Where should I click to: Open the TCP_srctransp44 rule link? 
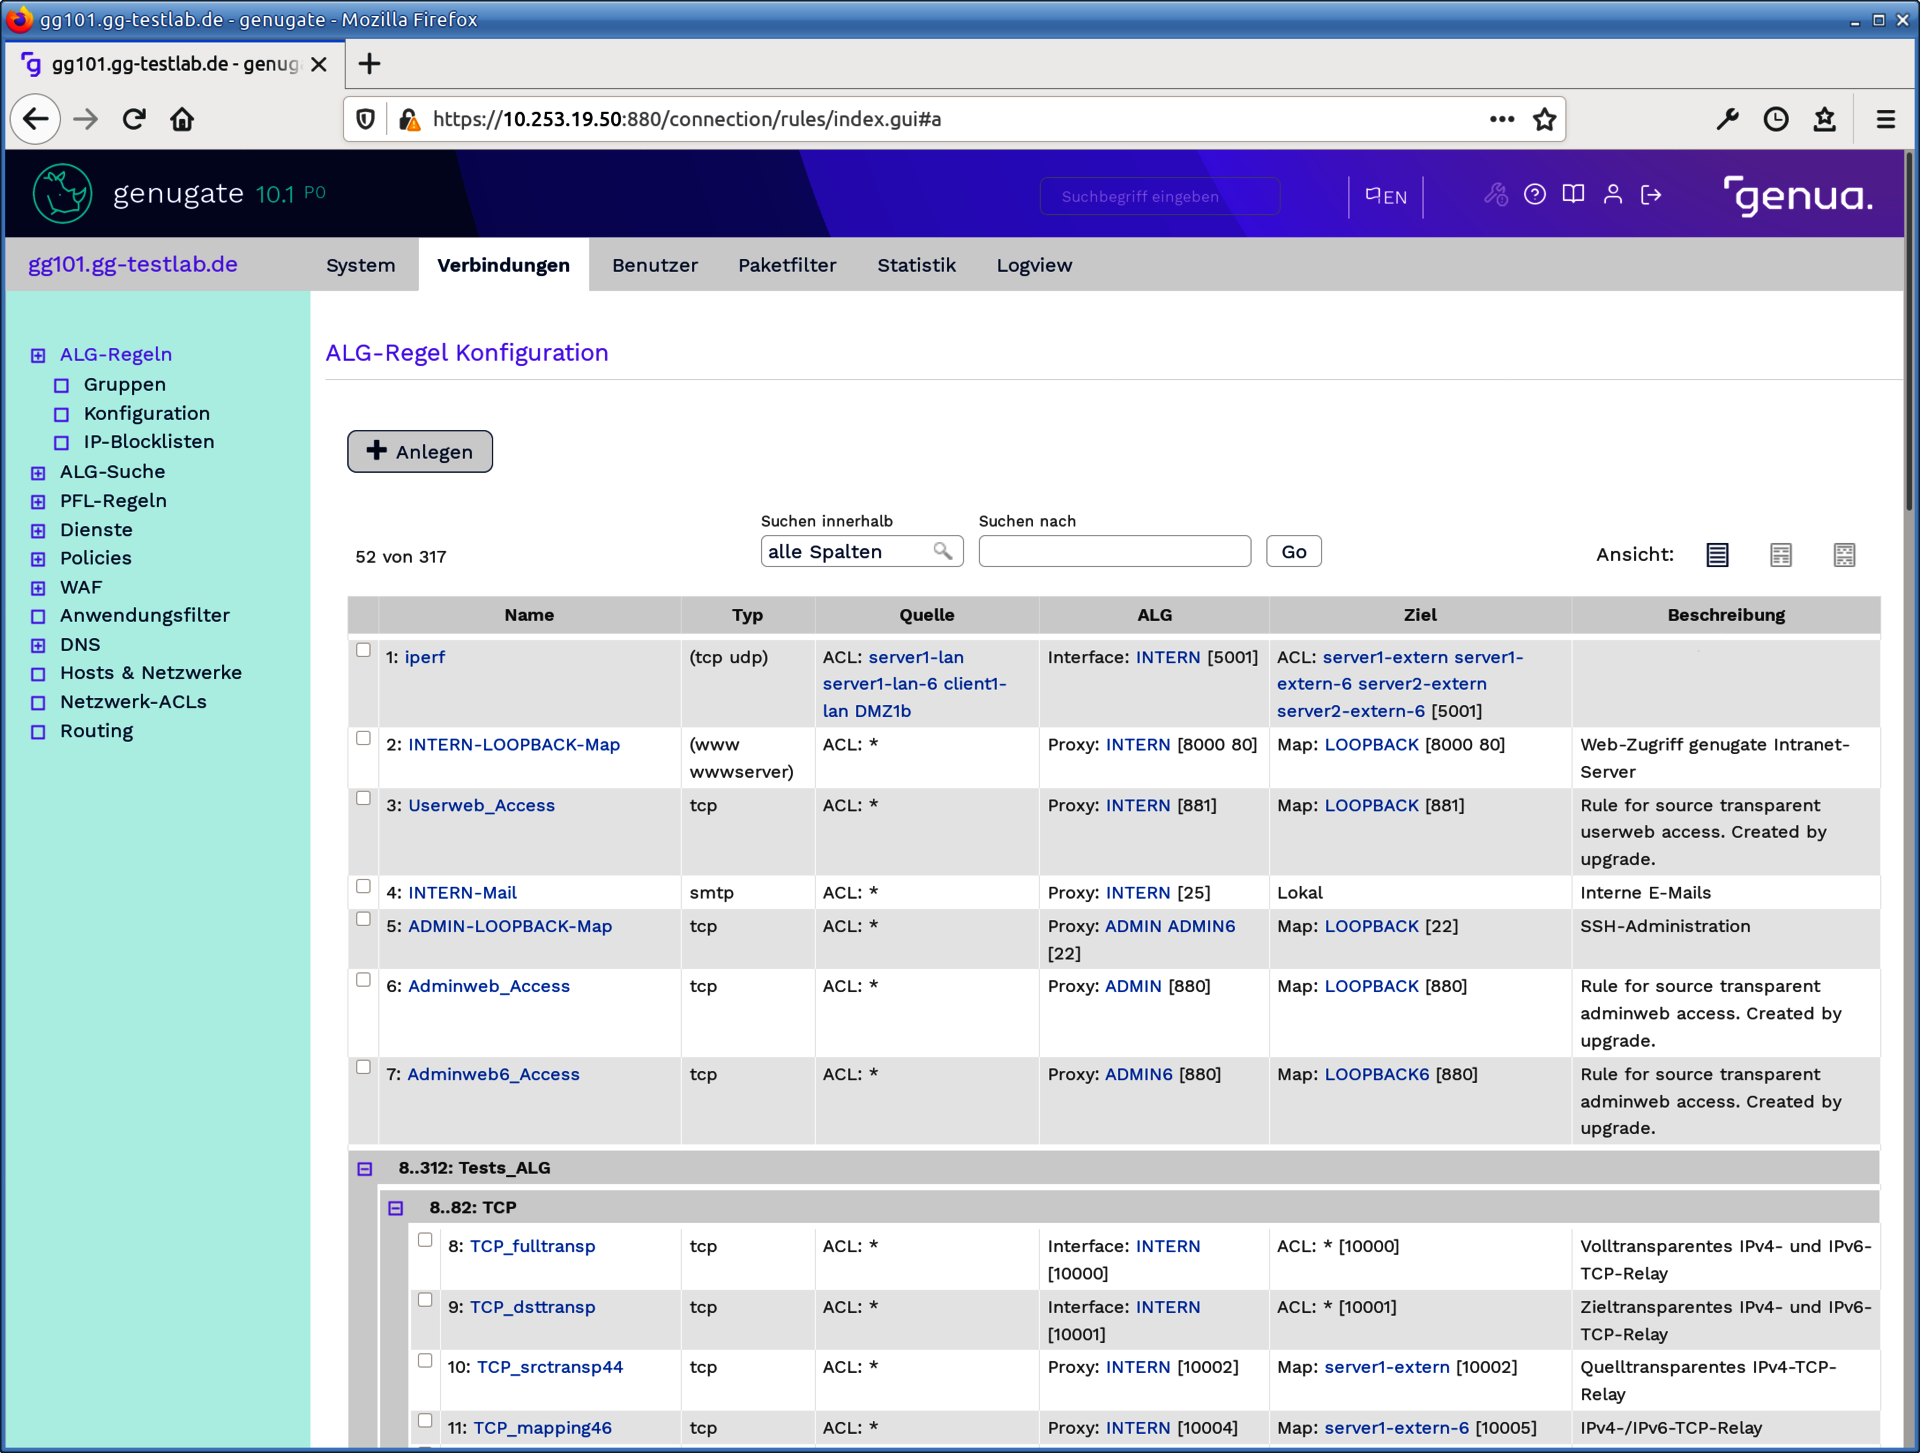point(550,1366)
